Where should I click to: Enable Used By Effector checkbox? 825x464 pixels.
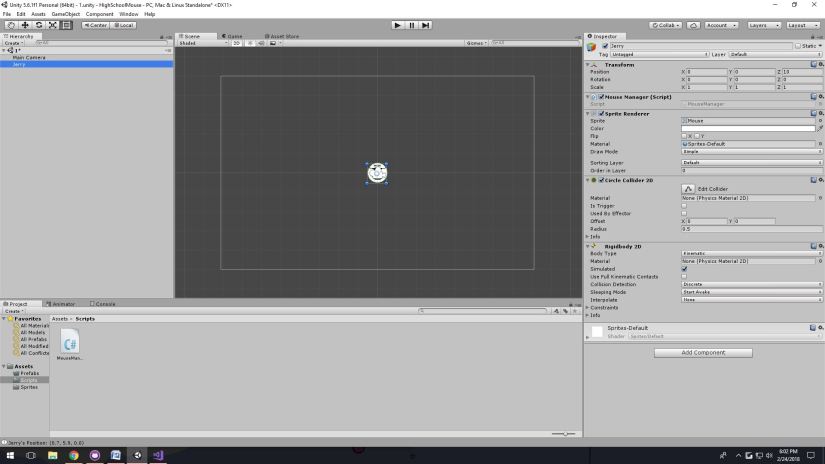pos(684,213)
